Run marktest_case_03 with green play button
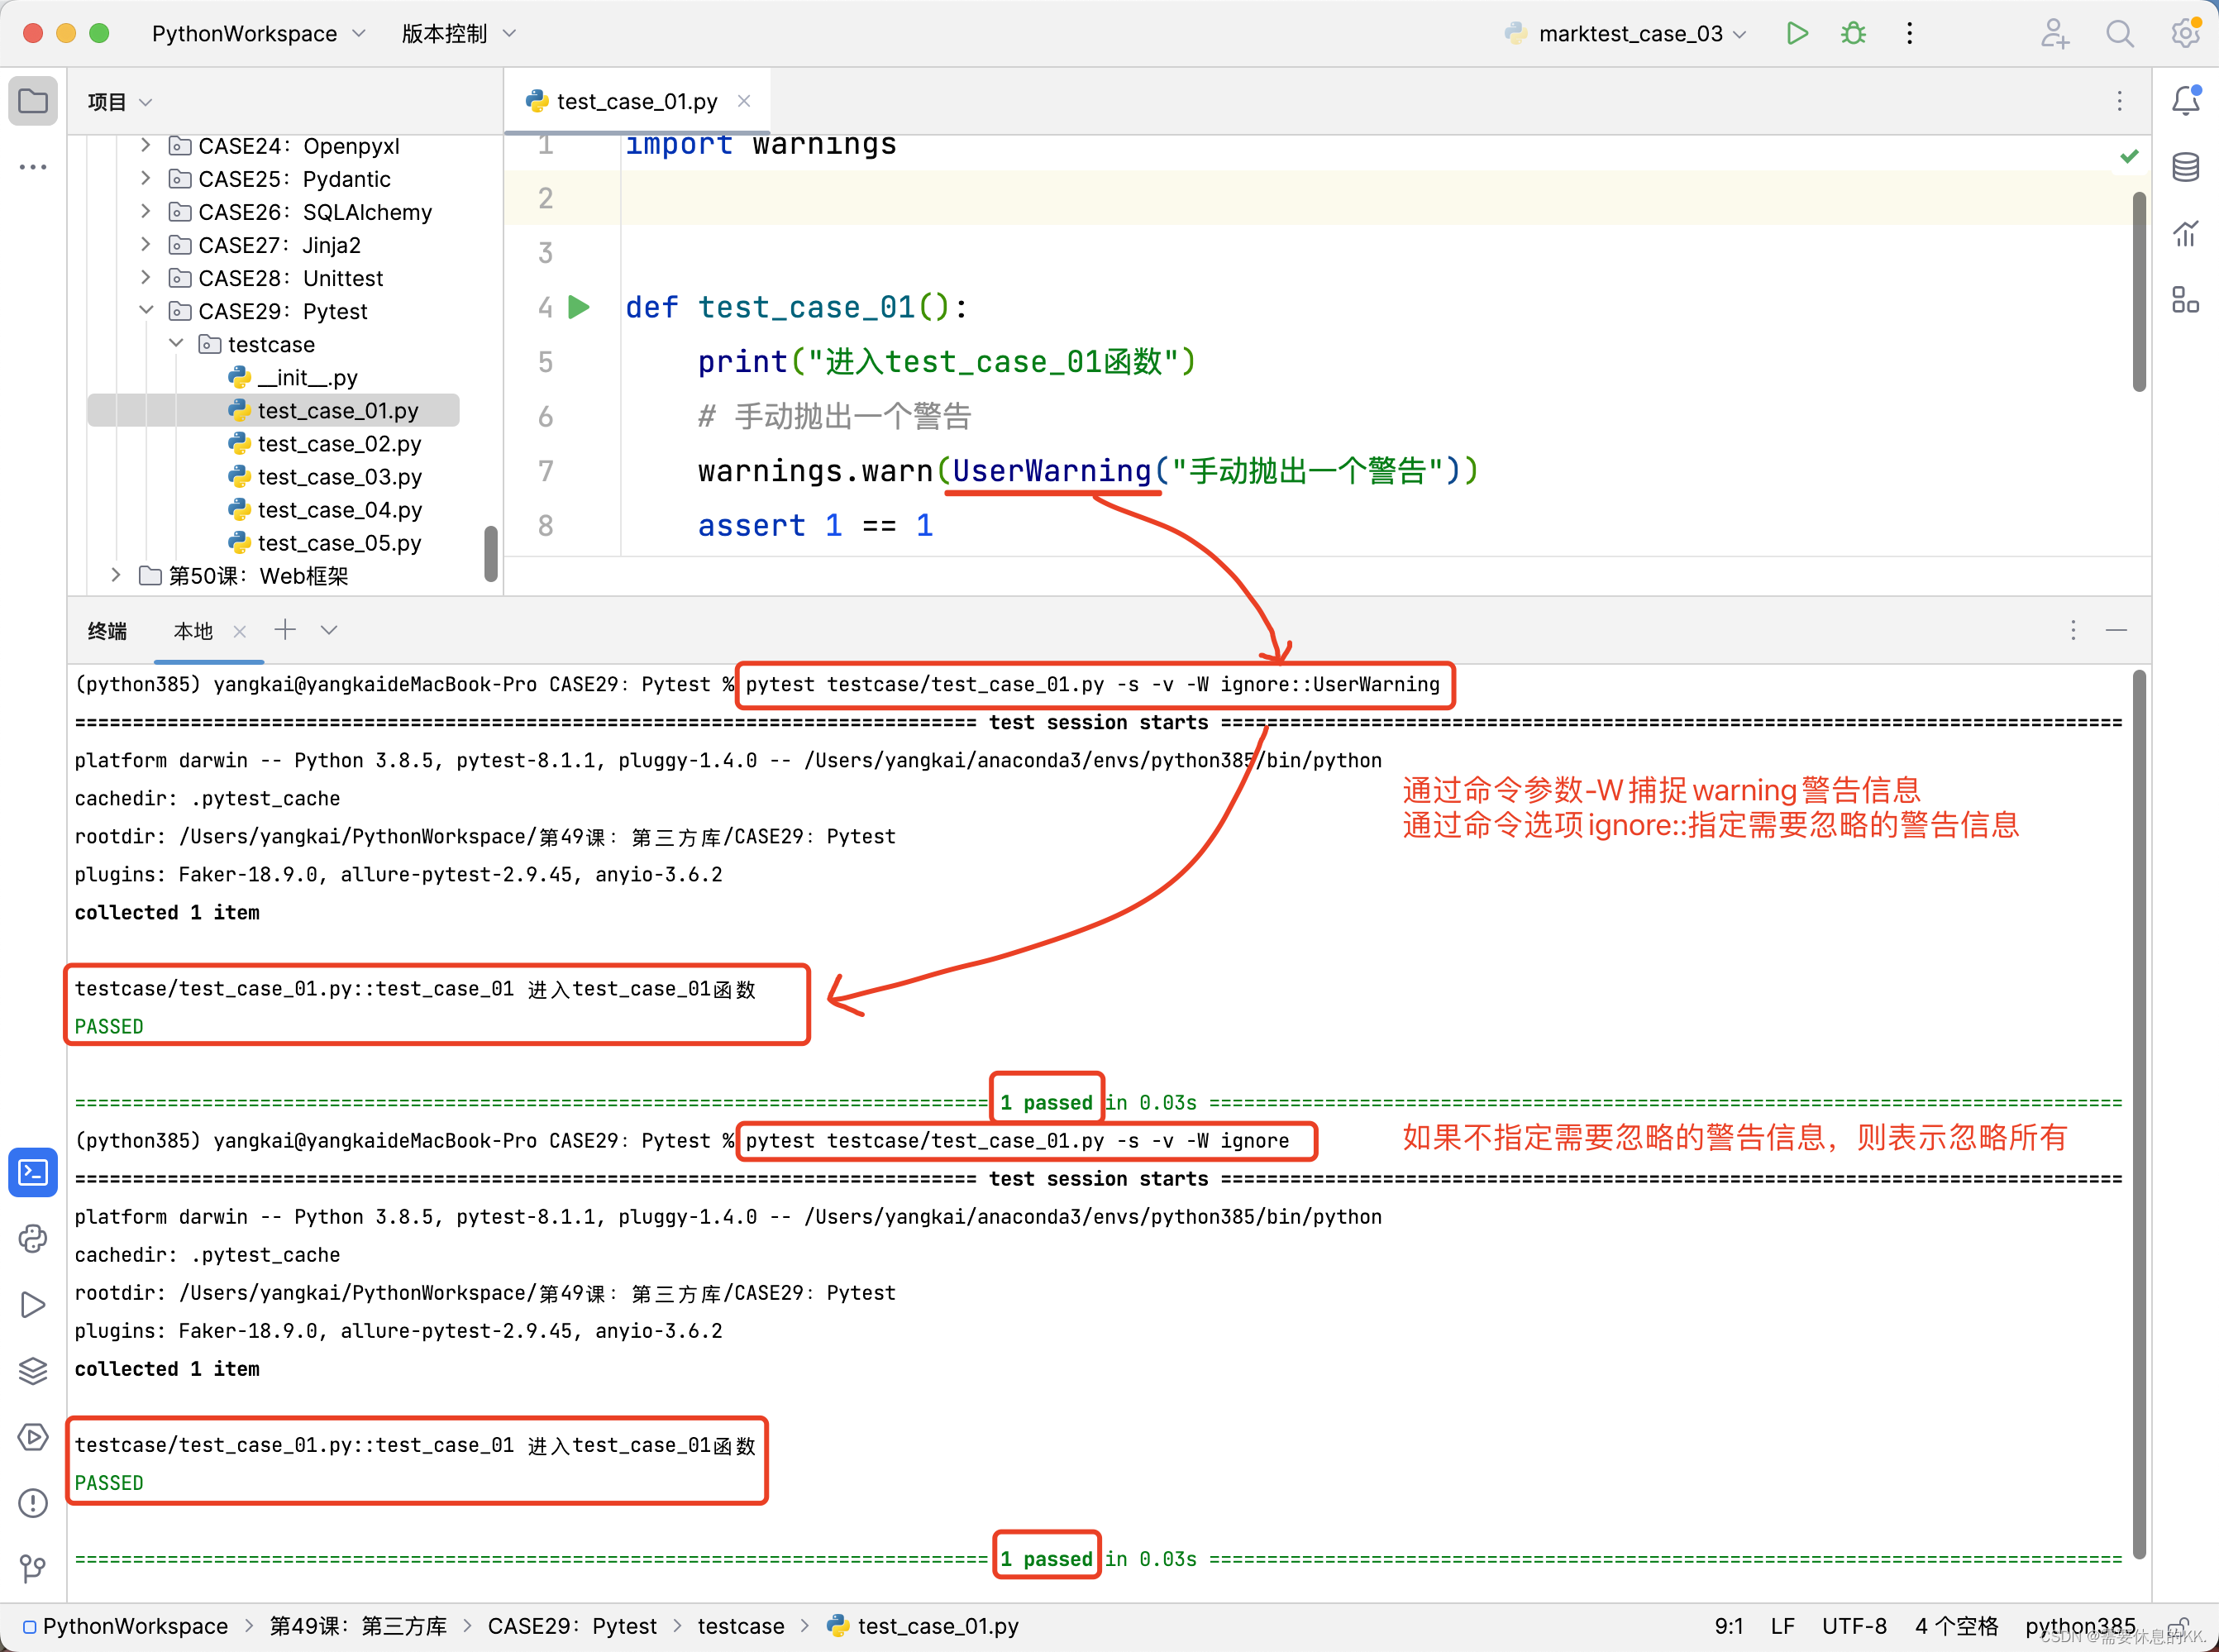 pos(1797,33)
